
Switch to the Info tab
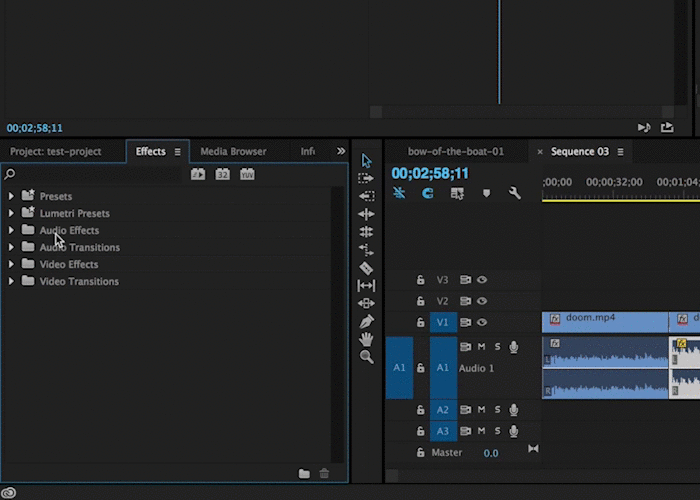(x=308, y=151)
